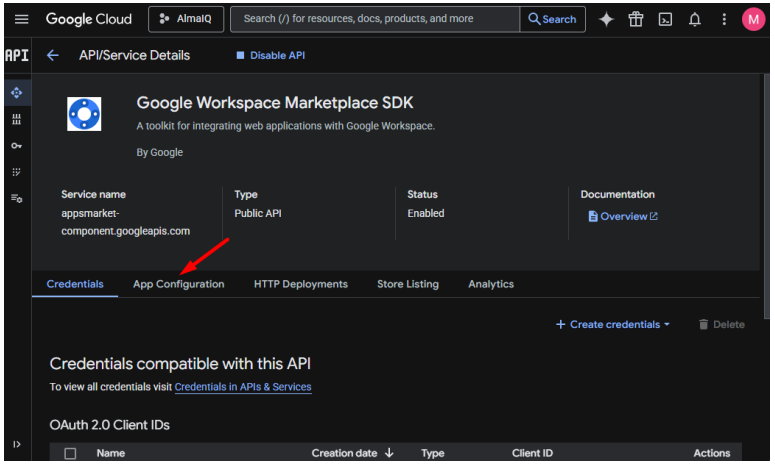
Task: Open the Gemini sparkle assistant icon
Action: [x=606, y=19]
